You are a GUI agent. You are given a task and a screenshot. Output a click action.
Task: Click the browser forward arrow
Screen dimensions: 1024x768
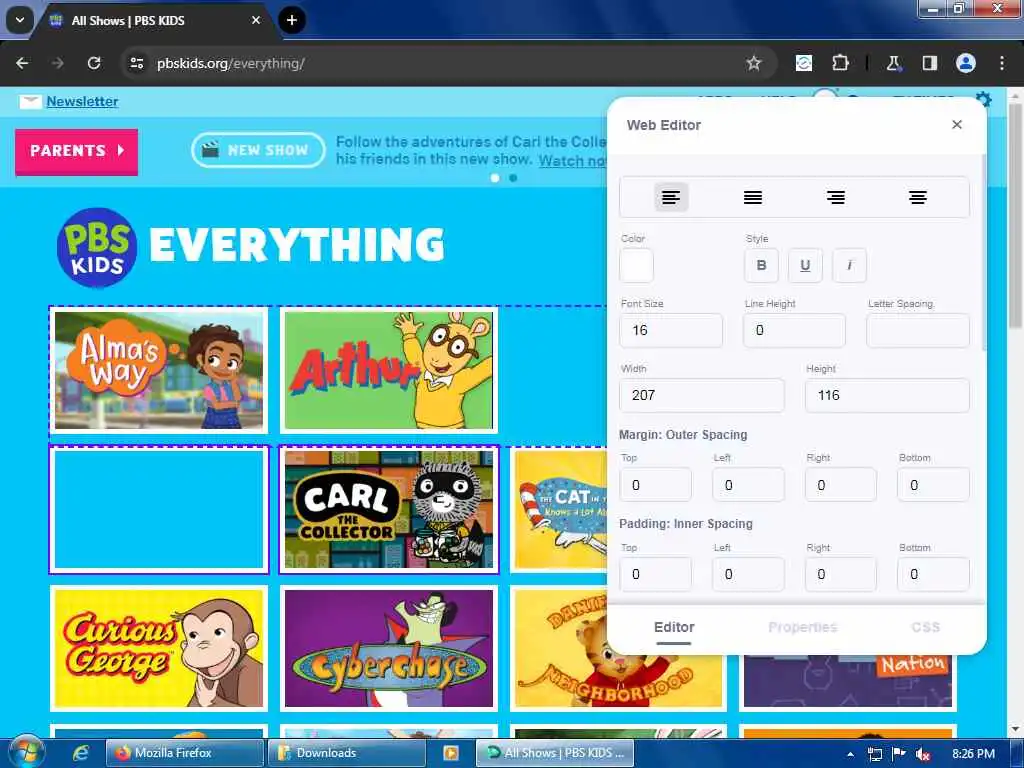tap(58, 63)
